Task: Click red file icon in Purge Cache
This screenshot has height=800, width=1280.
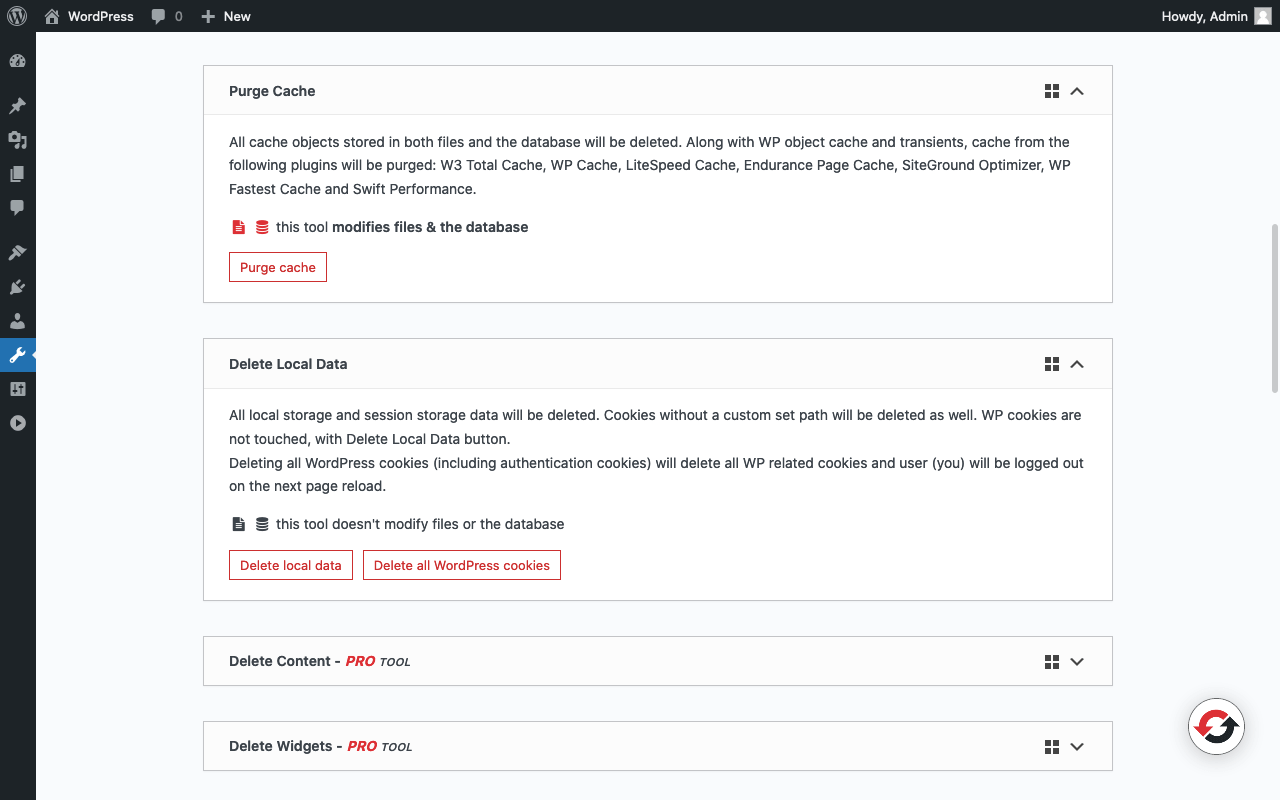Action: coord(238,227)
